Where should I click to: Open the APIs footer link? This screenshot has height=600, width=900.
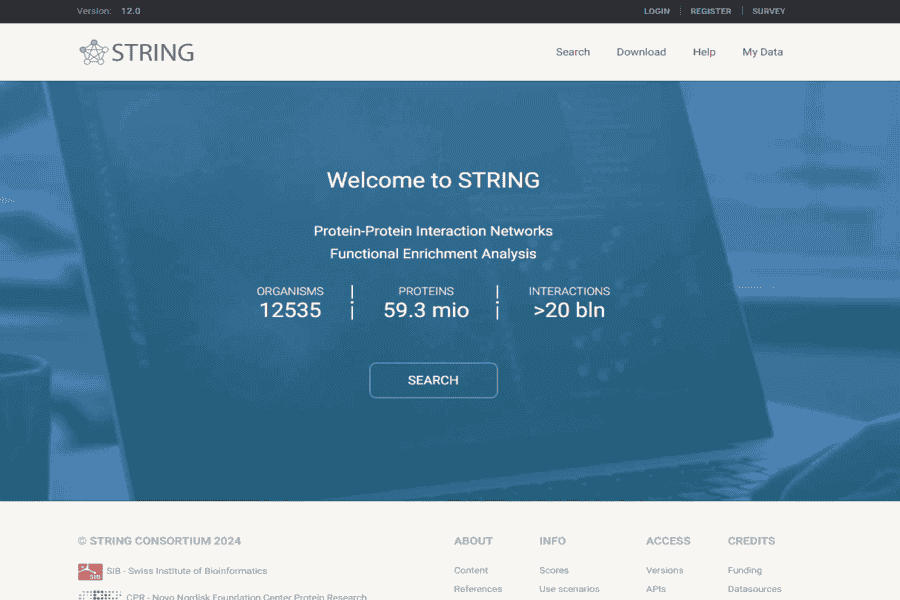(655, 589)
